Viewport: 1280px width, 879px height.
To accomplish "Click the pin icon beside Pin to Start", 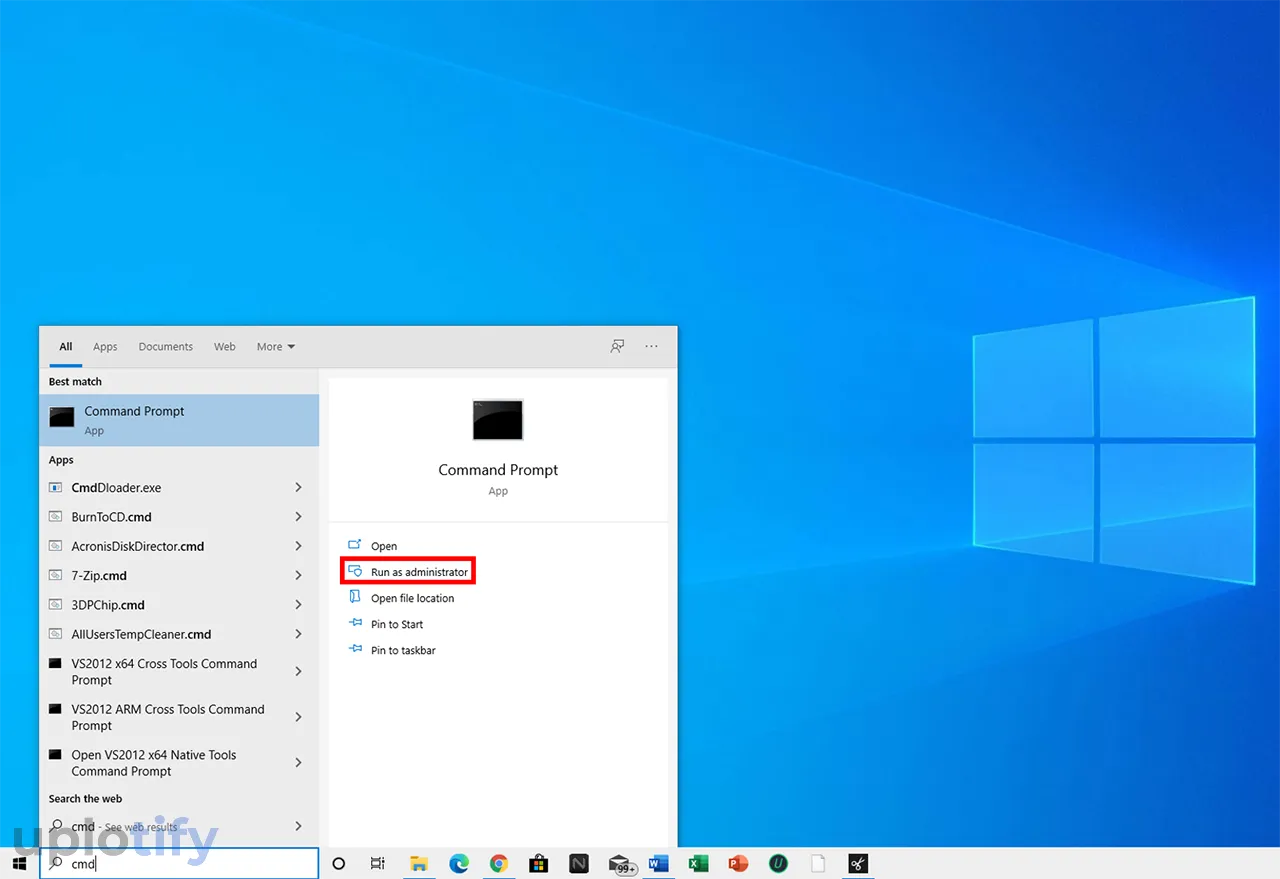I will (x=355, y=623).
